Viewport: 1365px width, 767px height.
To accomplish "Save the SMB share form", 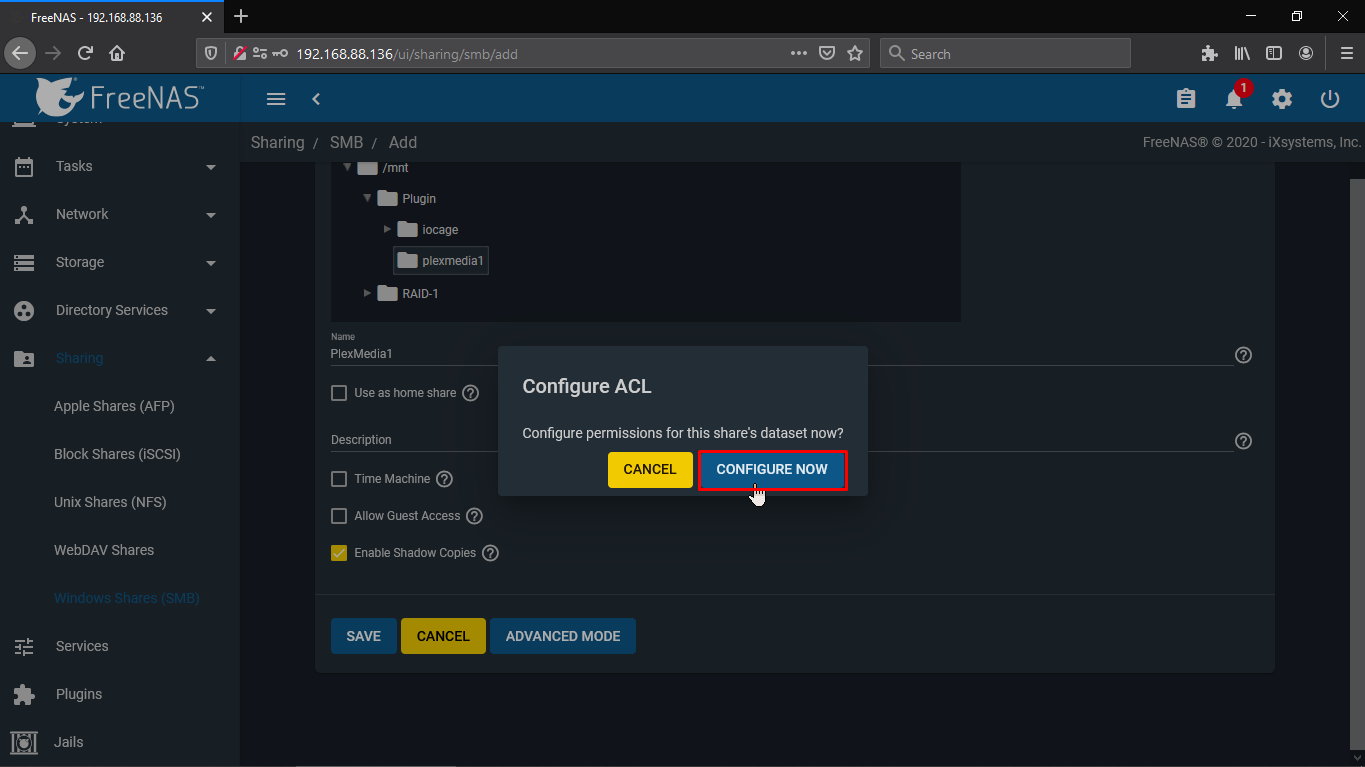I will click(363, 636).
